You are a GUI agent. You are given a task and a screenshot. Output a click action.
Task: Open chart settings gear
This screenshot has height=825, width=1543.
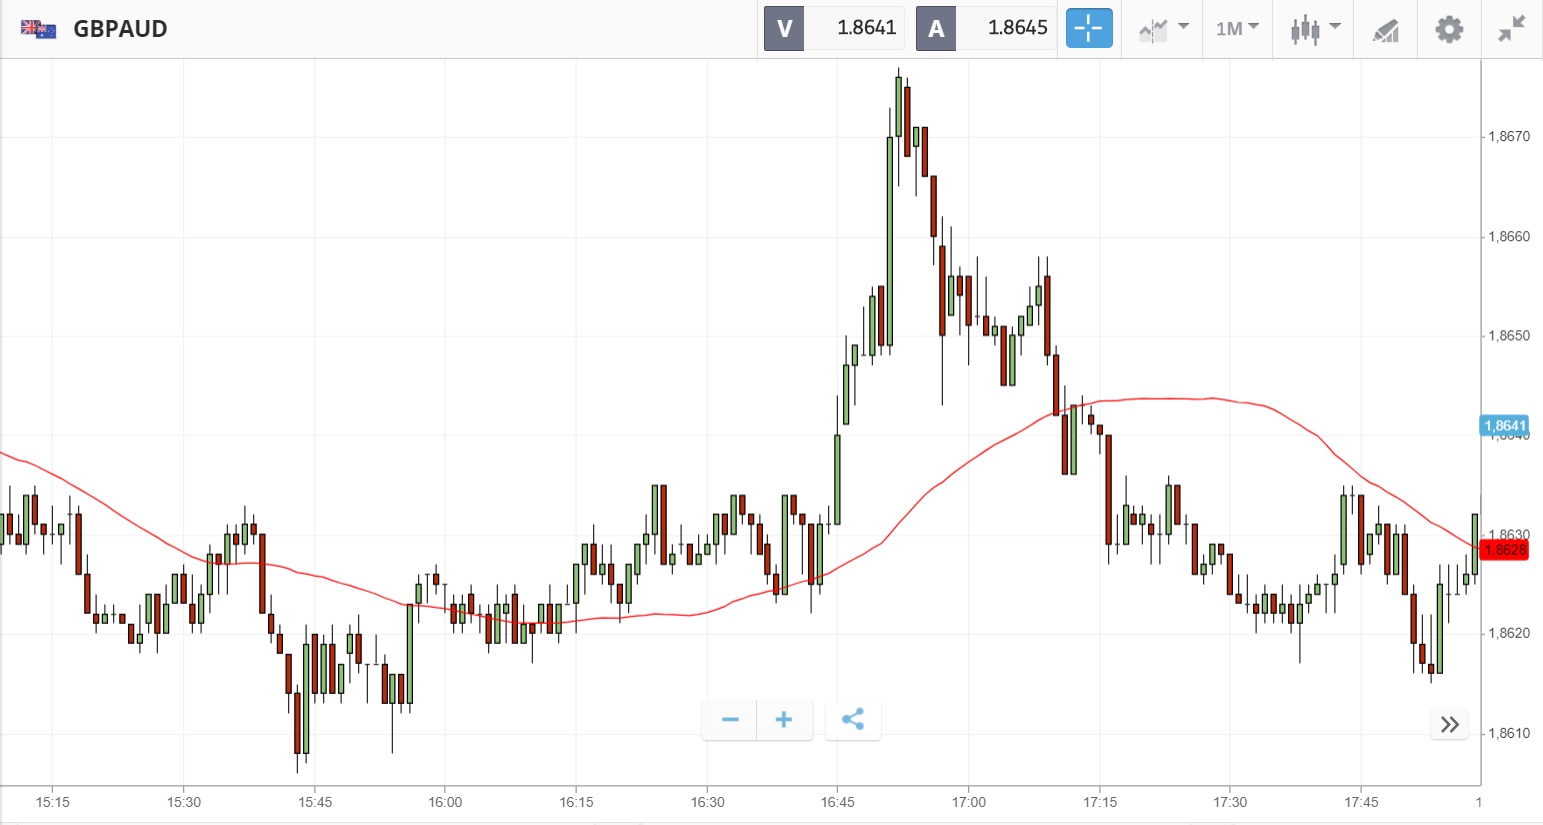pos(1449,29)
